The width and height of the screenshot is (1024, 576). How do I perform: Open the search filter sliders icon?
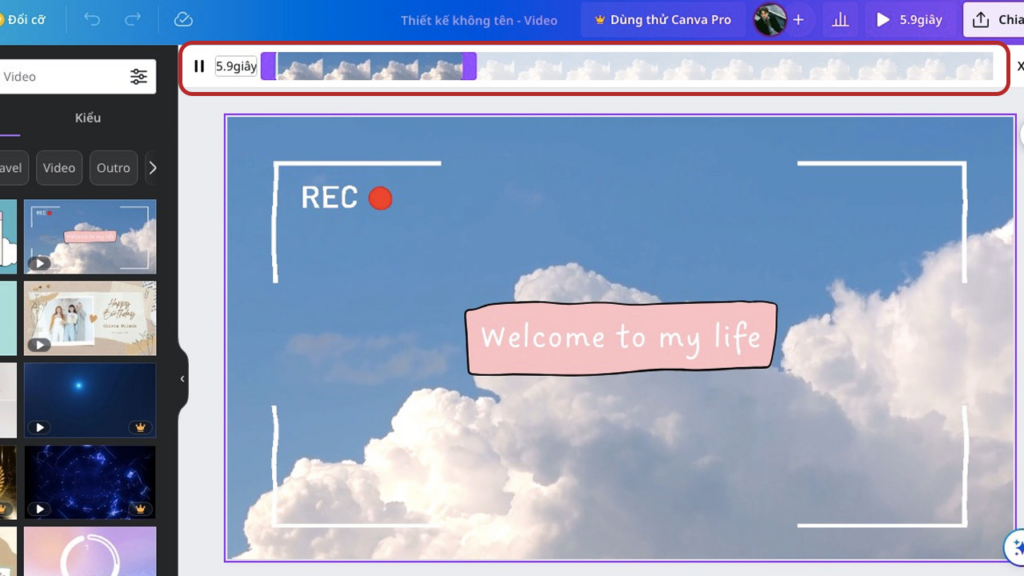coord(138,77)
